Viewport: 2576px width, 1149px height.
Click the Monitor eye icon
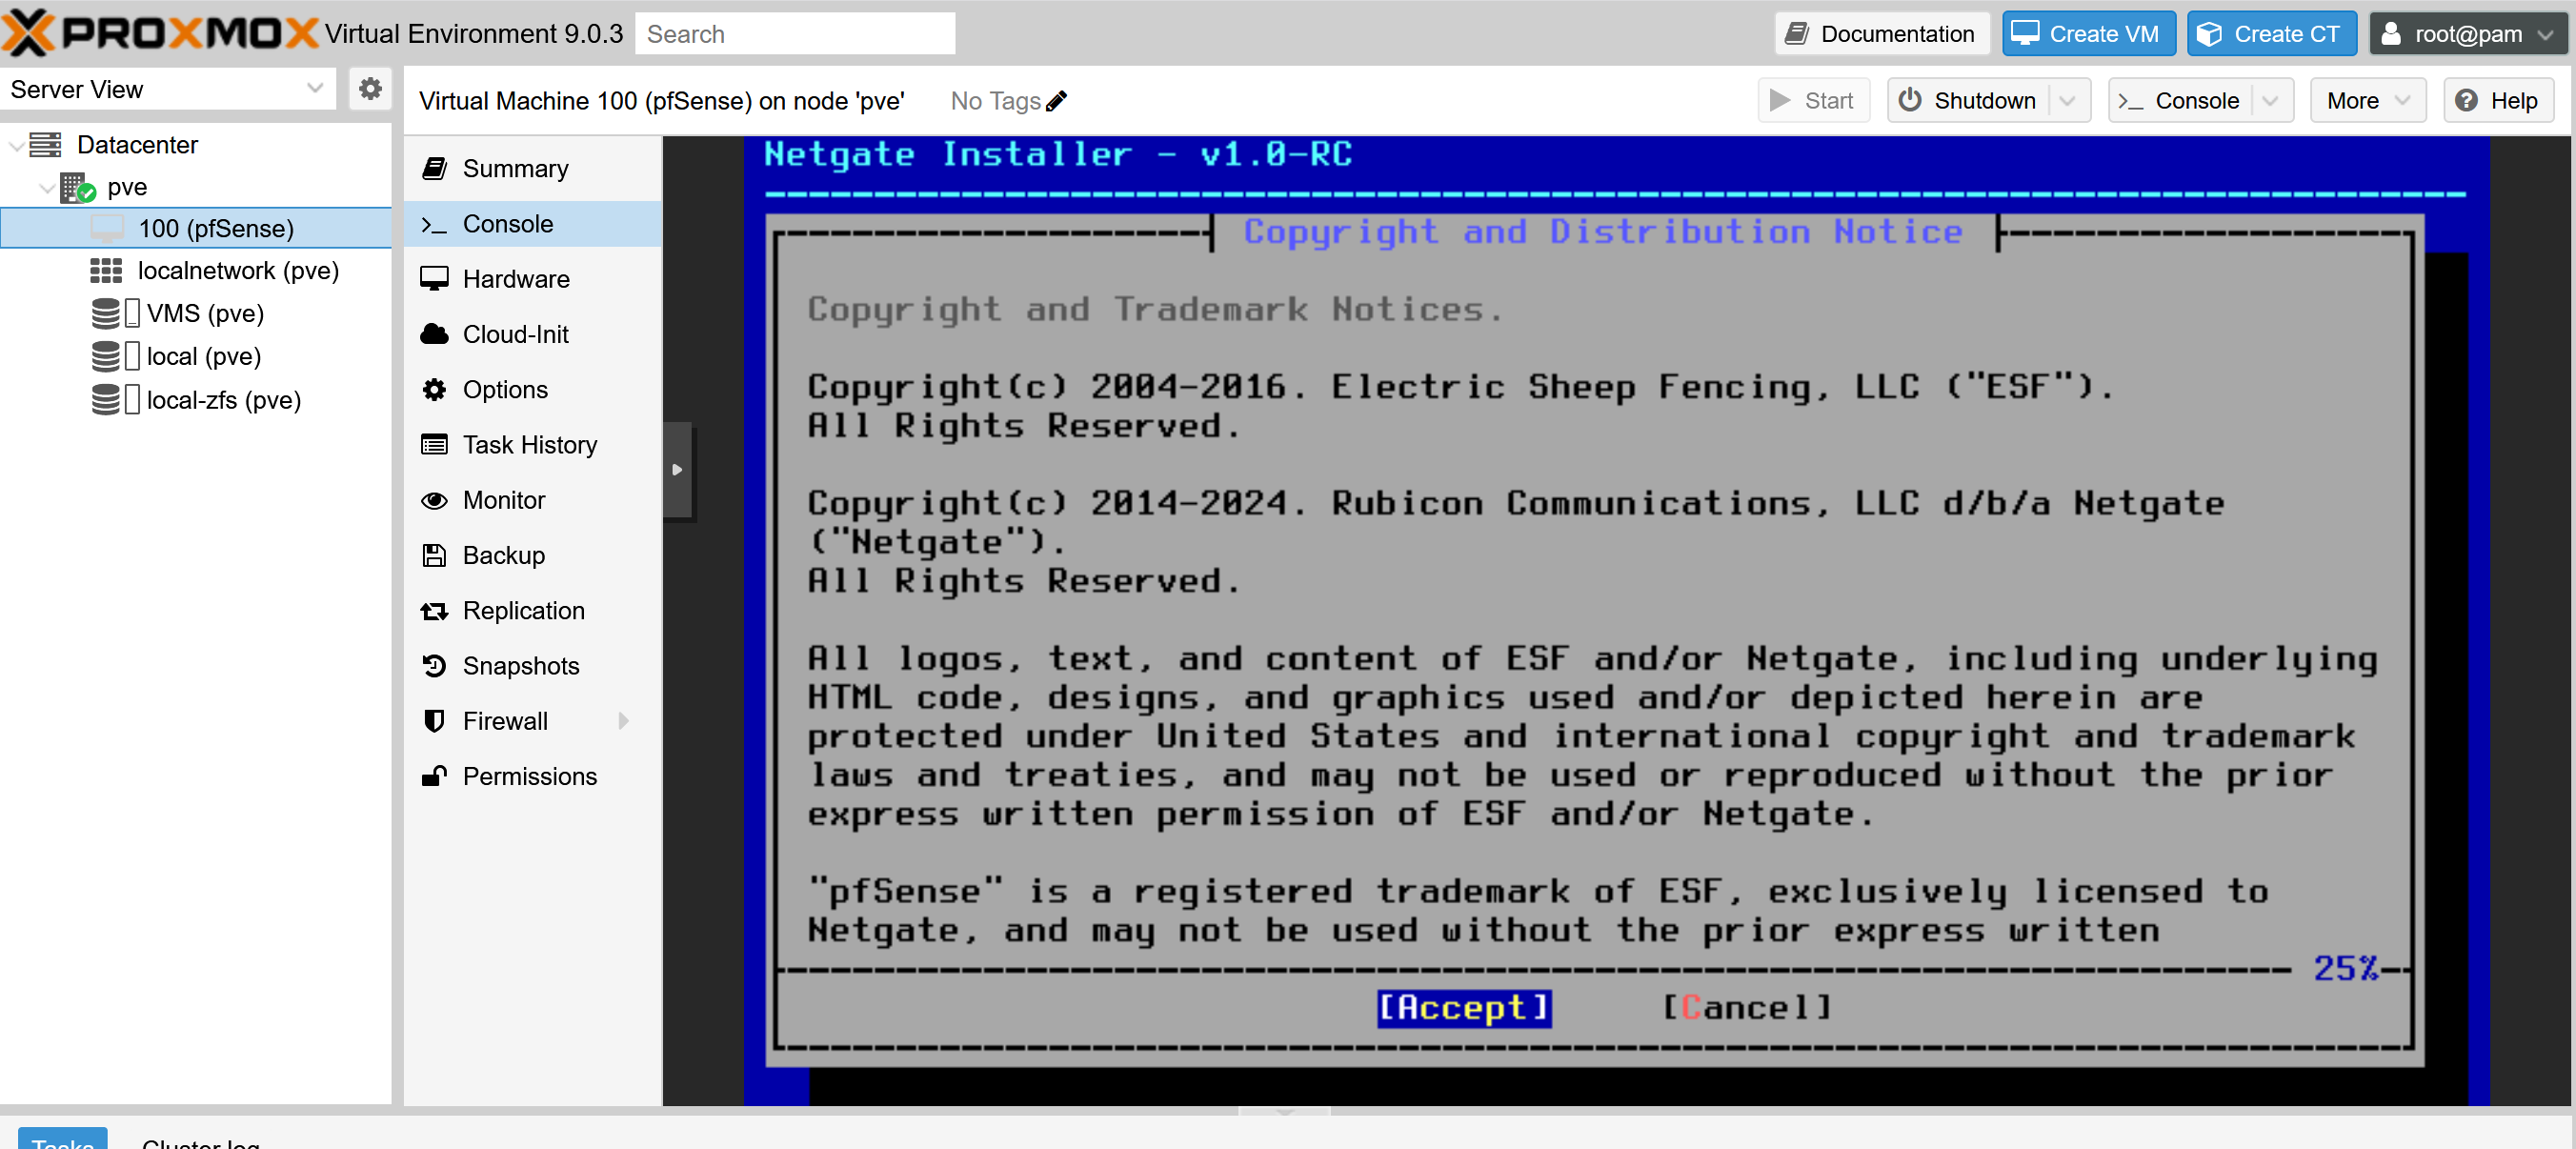coord(434,500)
